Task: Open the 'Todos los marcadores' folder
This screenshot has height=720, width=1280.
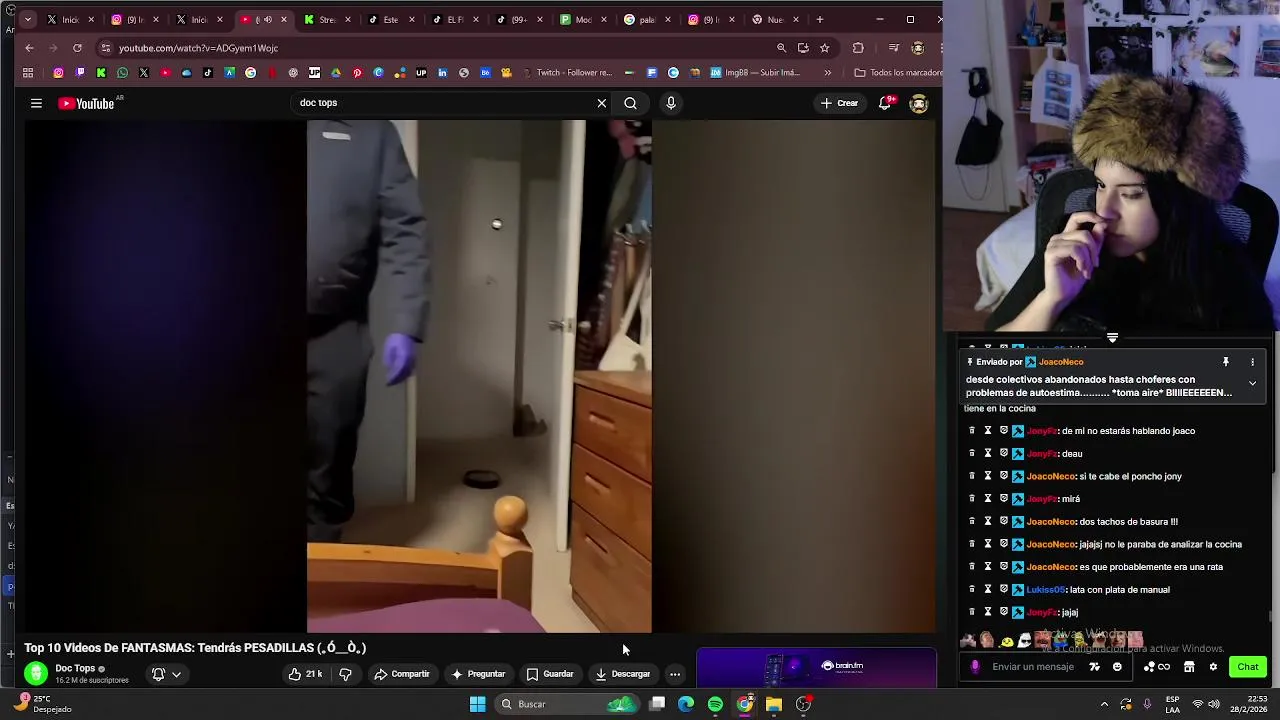Action: [897, 72]
